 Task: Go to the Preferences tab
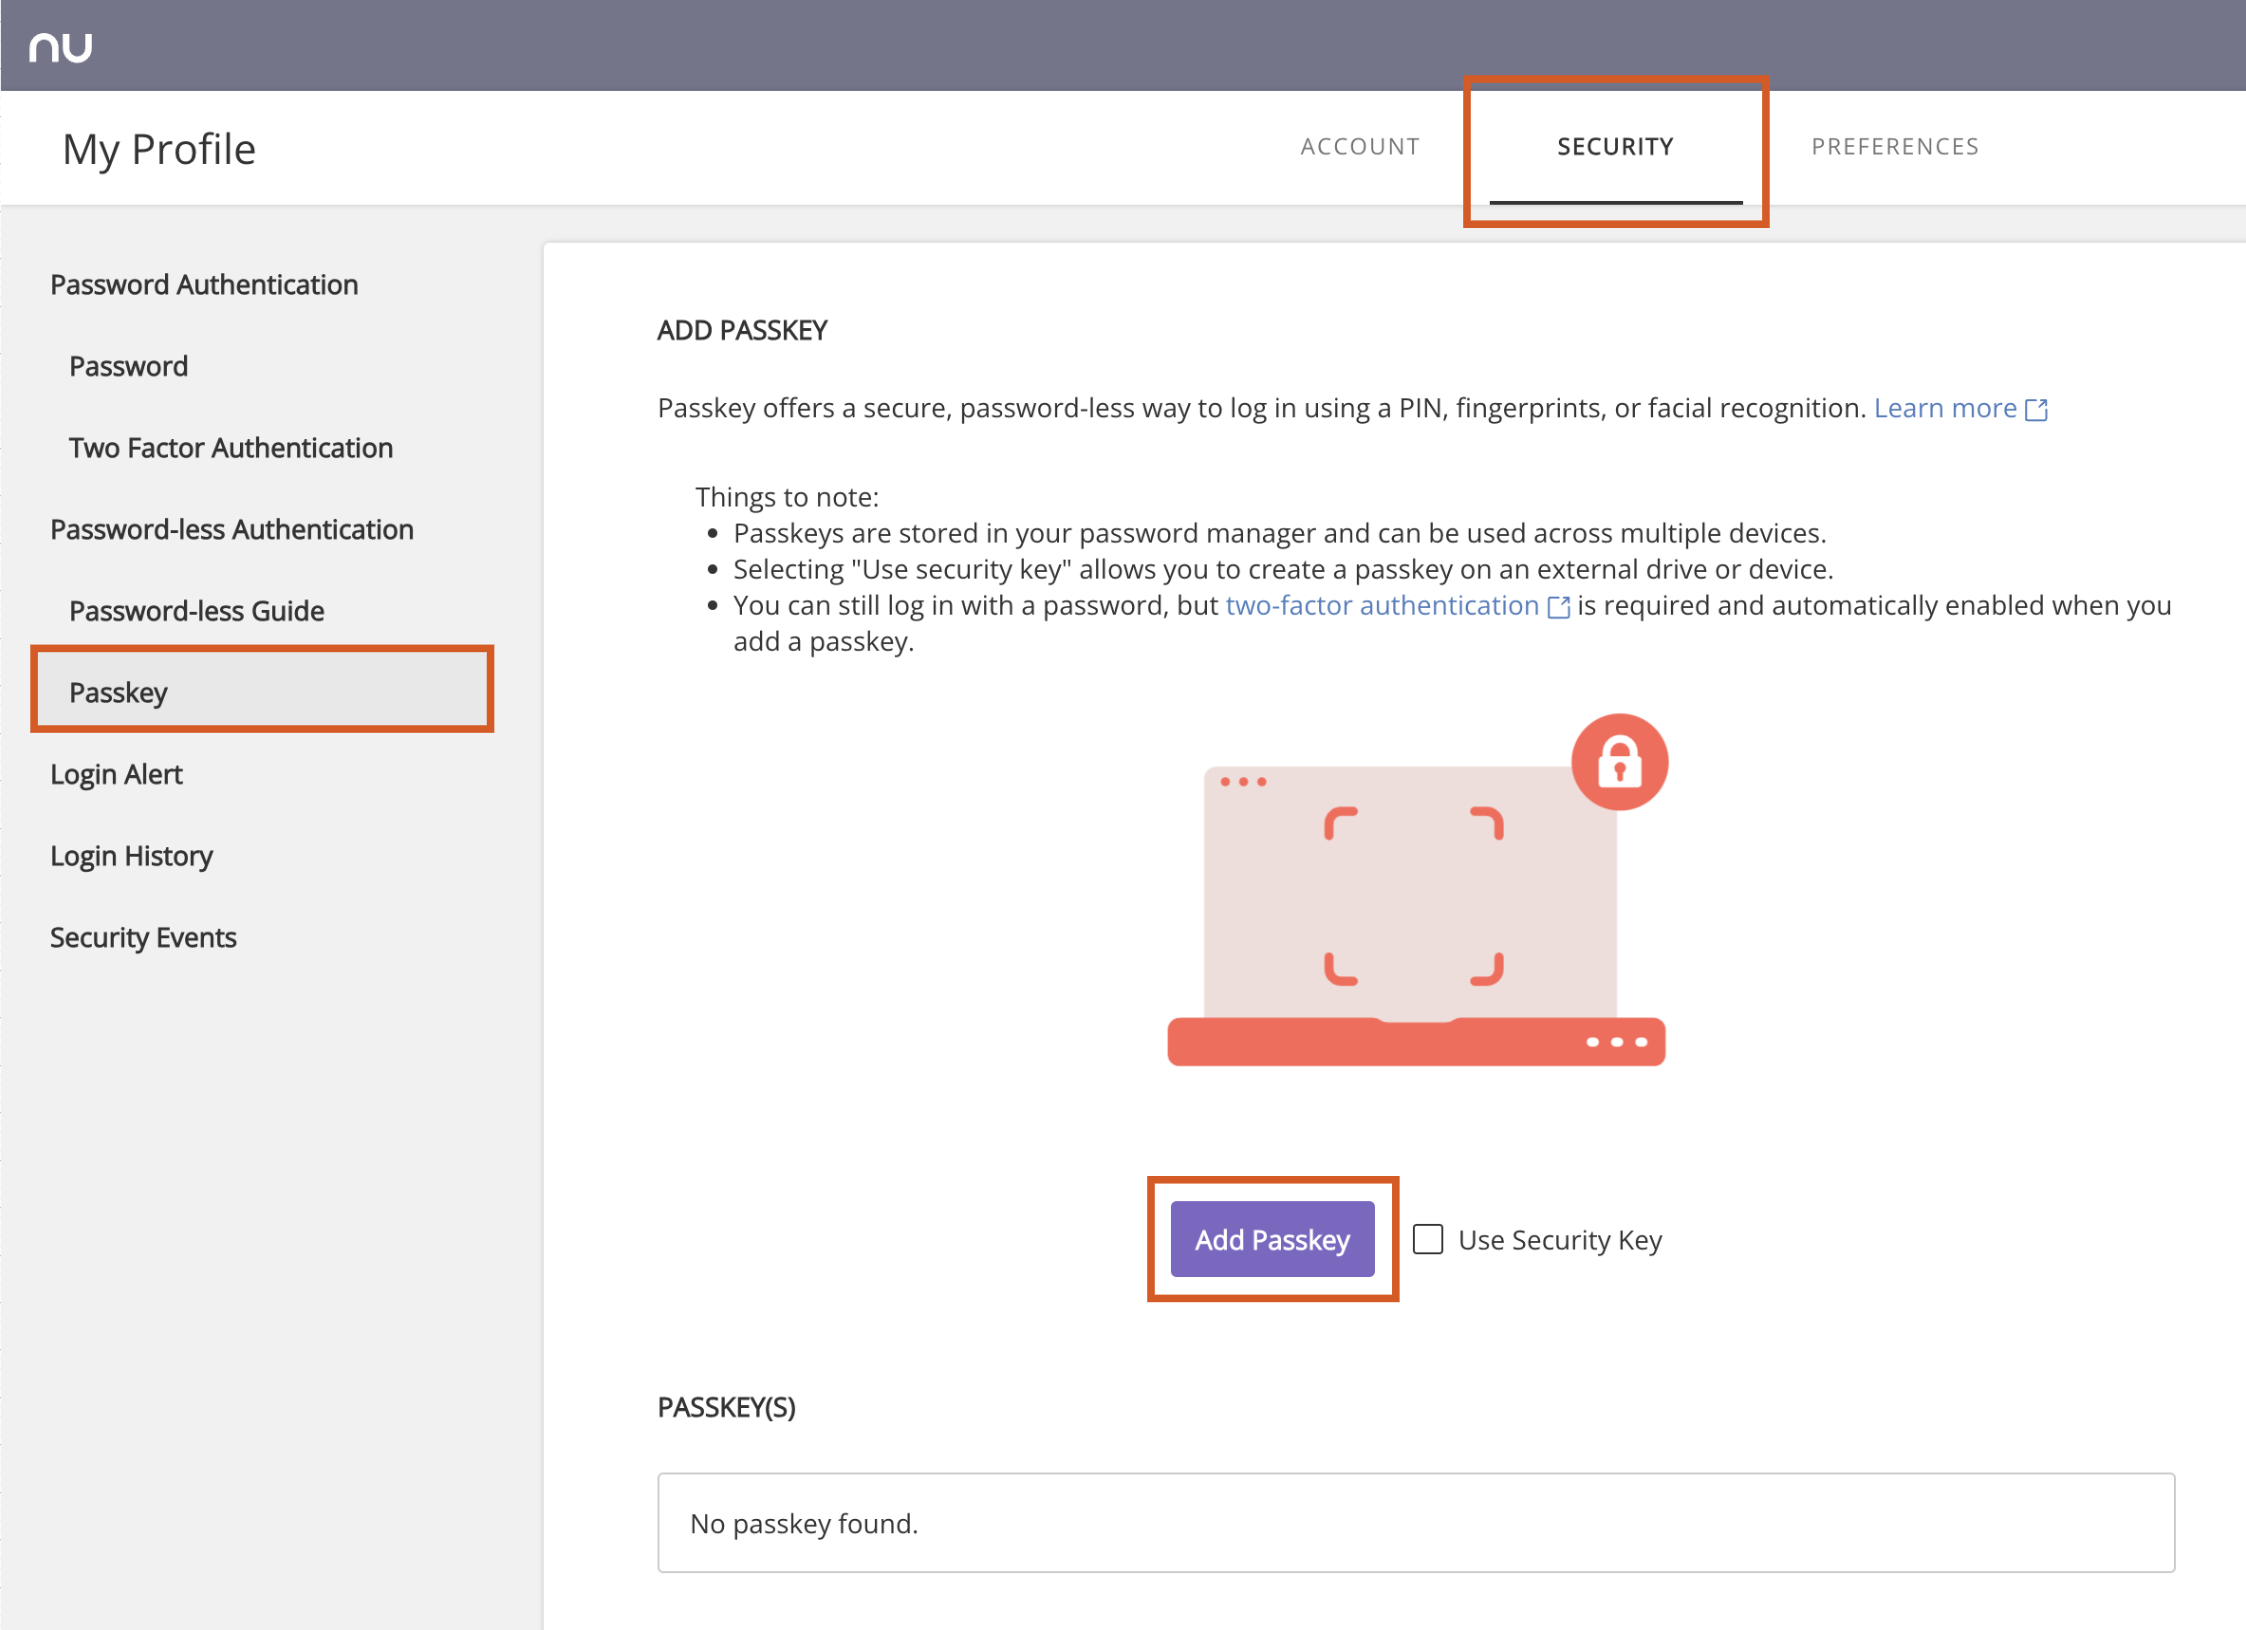(1894, 147)
